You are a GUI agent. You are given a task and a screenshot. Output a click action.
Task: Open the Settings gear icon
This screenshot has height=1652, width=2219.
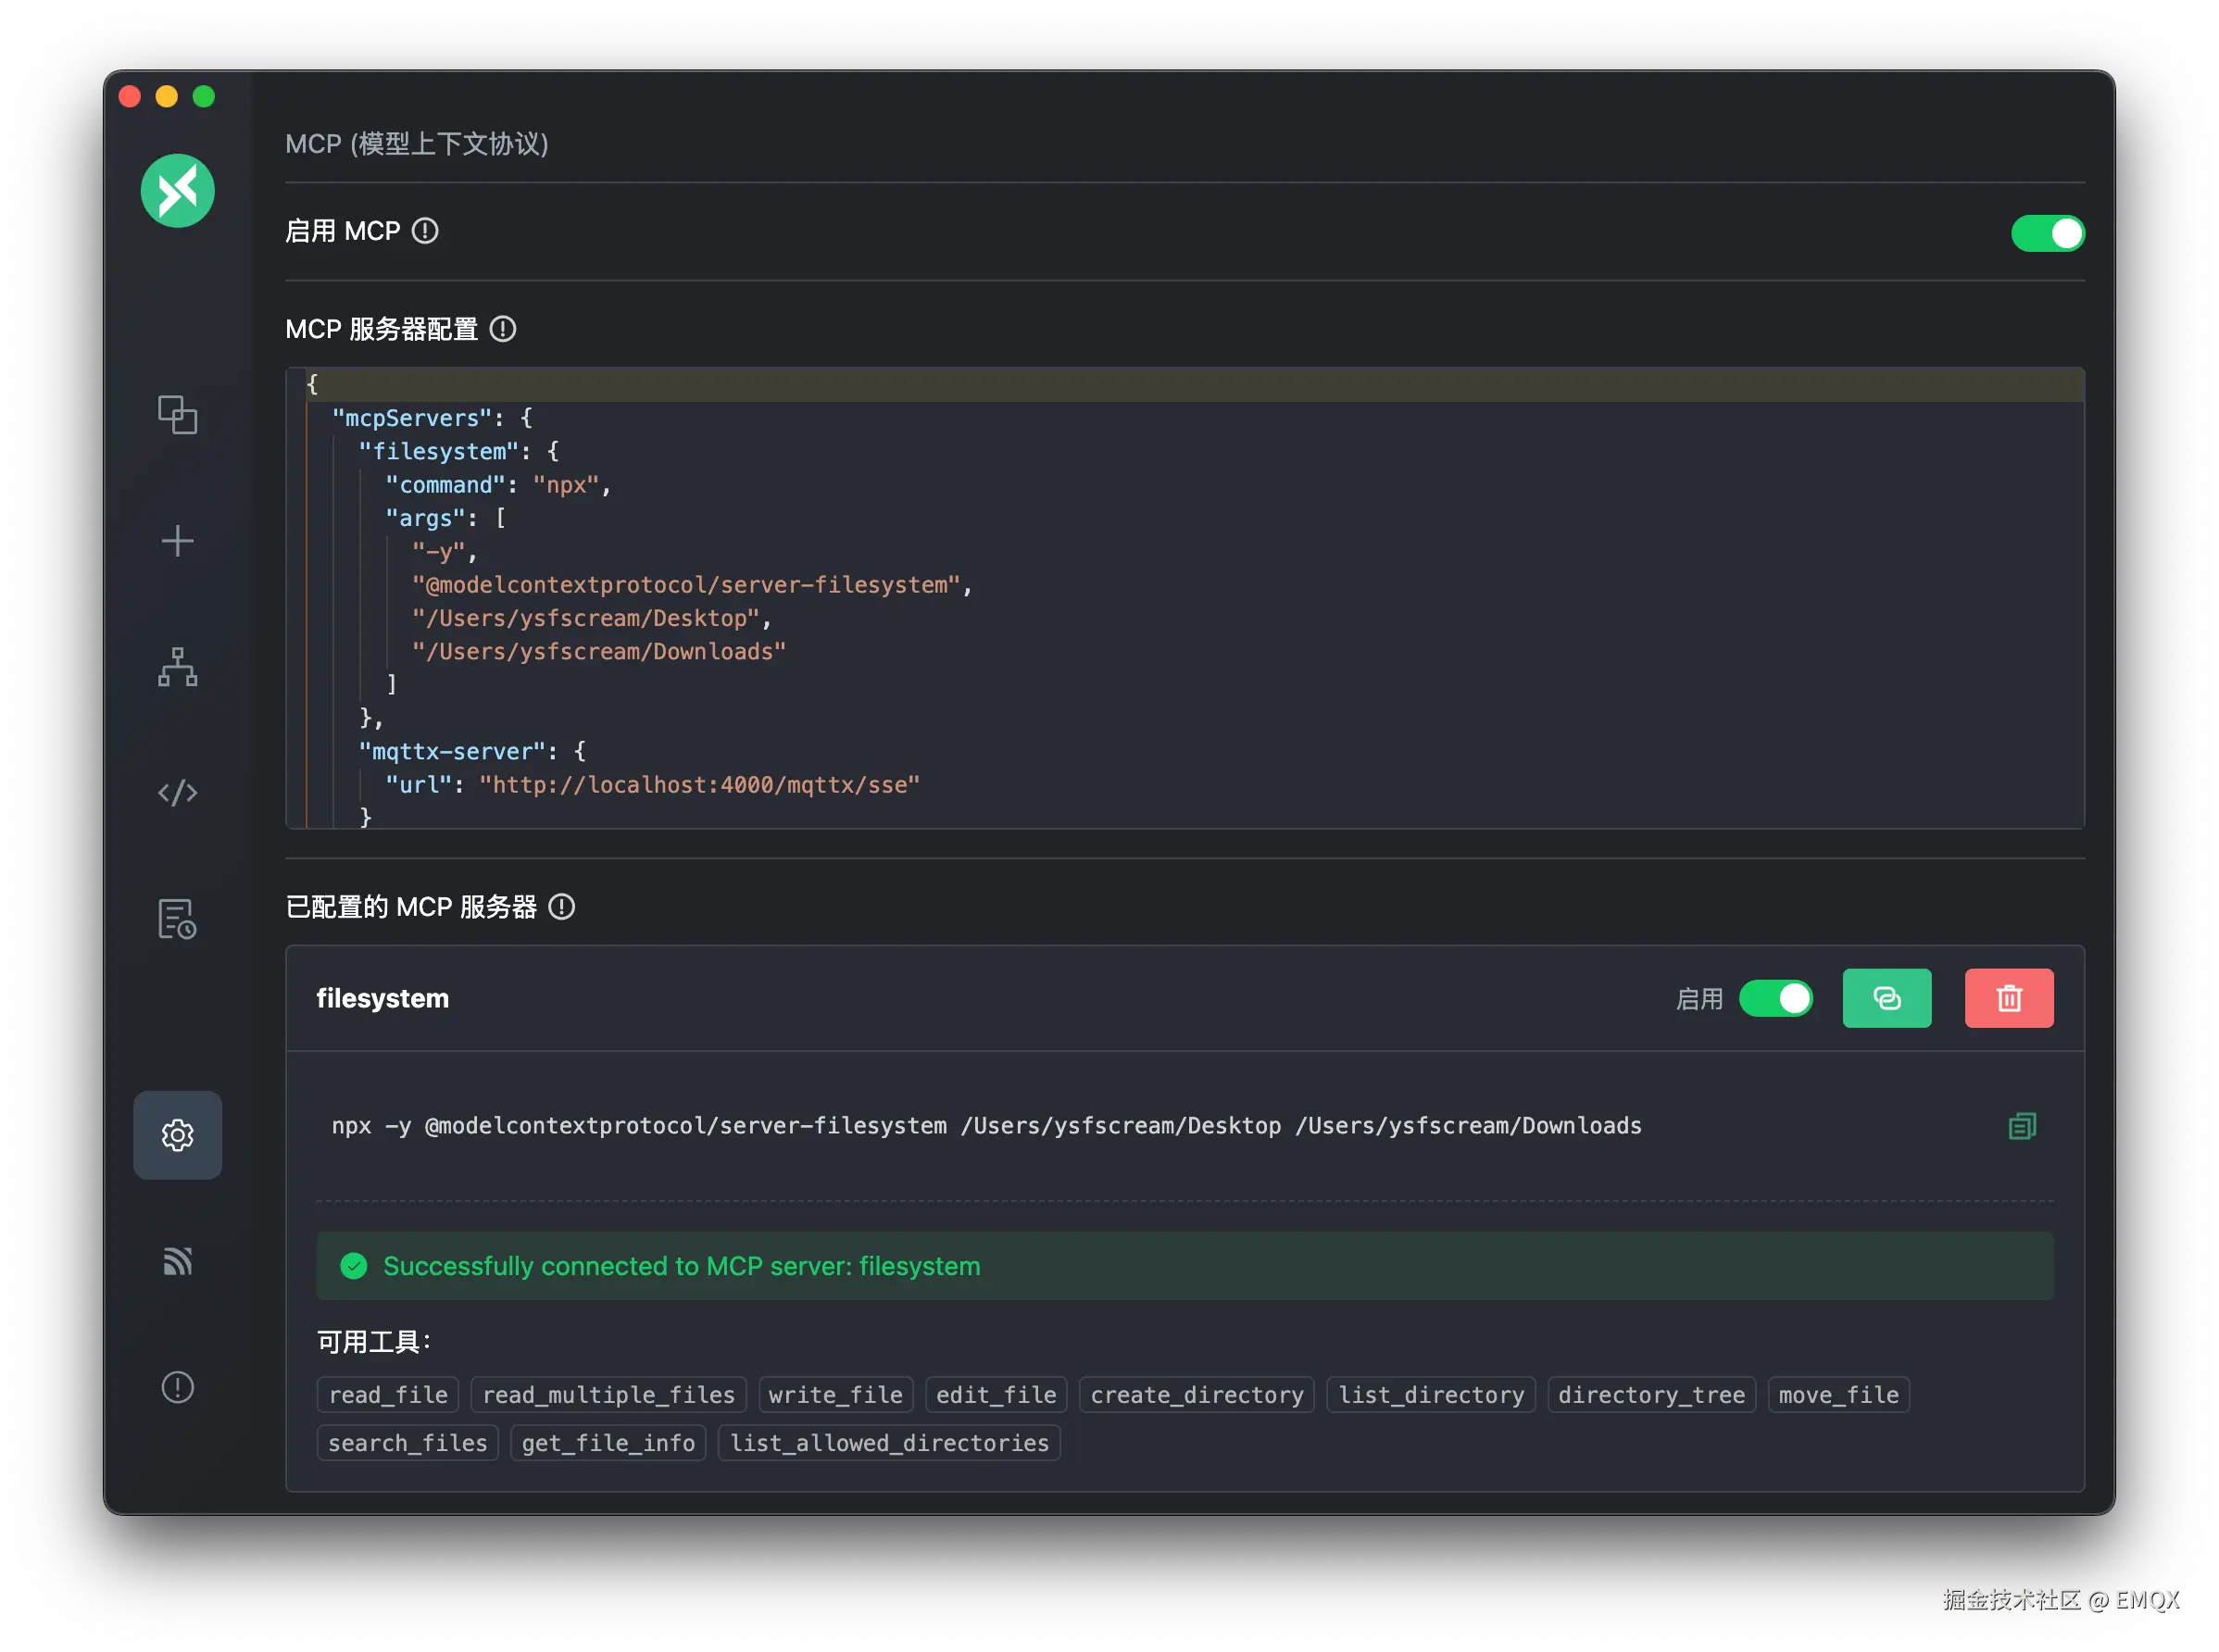click(x=177, y=1135)
